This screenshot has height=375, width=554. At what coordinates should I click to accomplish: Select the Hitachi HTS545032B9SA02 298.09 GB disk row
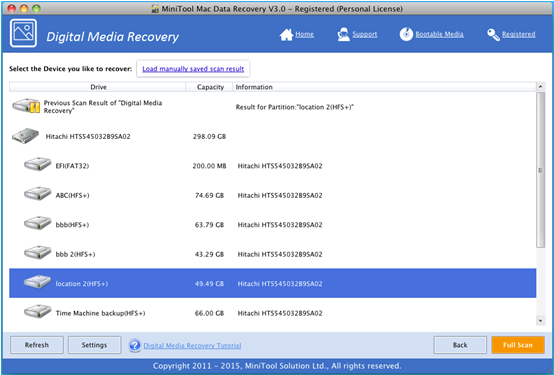(272, 136)
